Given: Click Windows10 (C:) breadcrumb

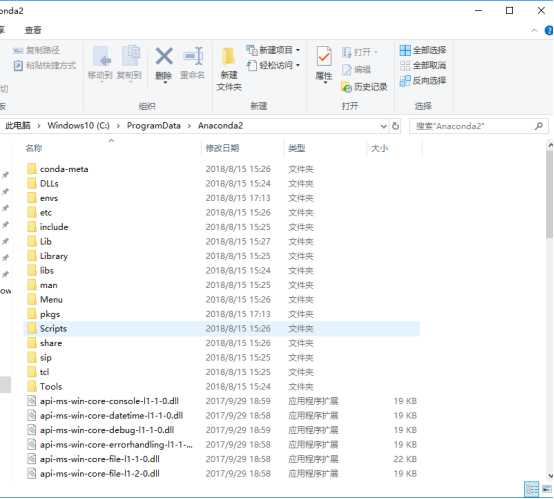Looking at the screenshot, I should [78, 125].
